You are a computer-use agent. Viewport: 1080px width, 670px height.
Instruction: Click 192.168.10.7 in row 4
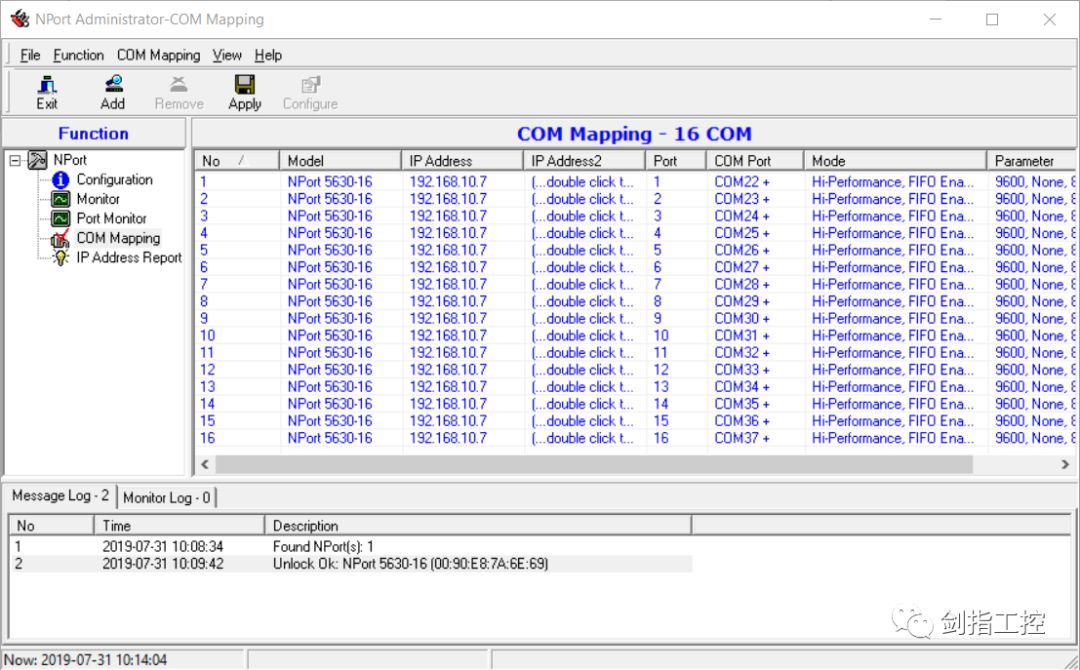point(448,233)
